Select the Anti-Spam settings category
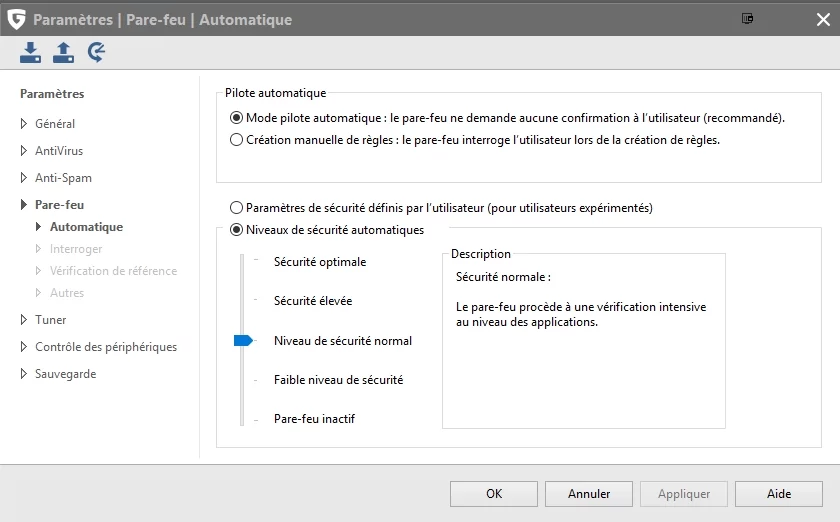 pos(63,178)
